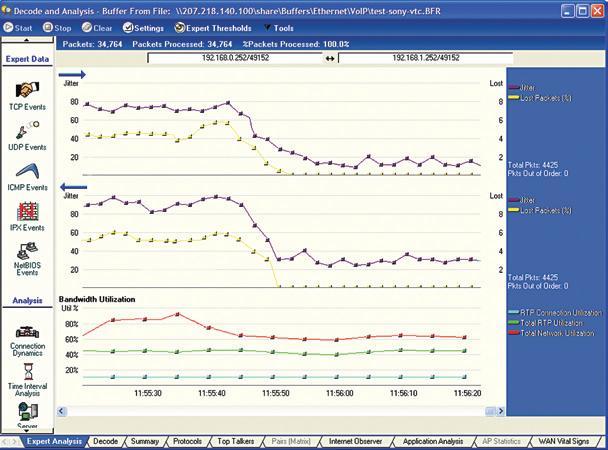
Task: Click Jitter legend swatch in second chart
Action: 514,200
